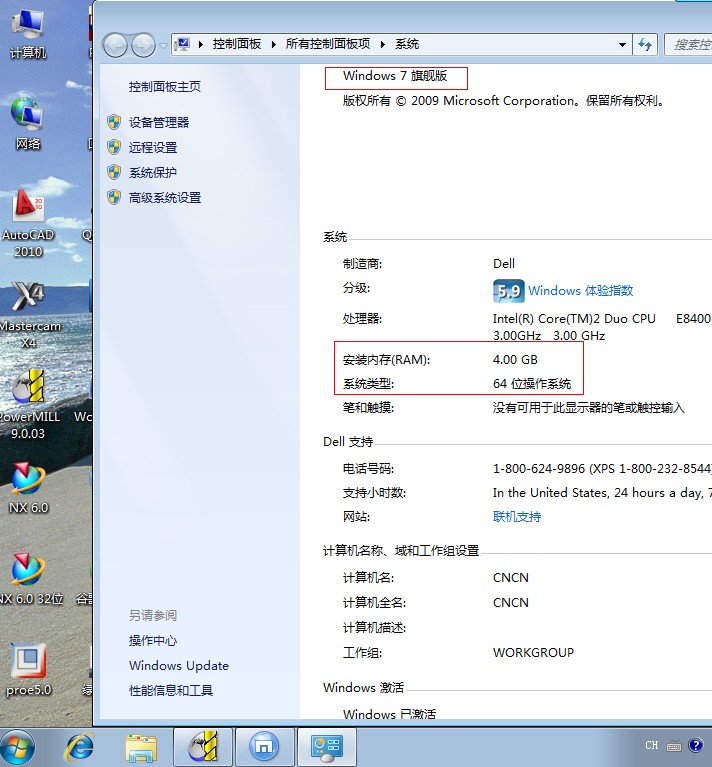This screenshot has width=712, height=767.
Task: Select 控制面板 breadcrumb item
Action: [237, 44]
